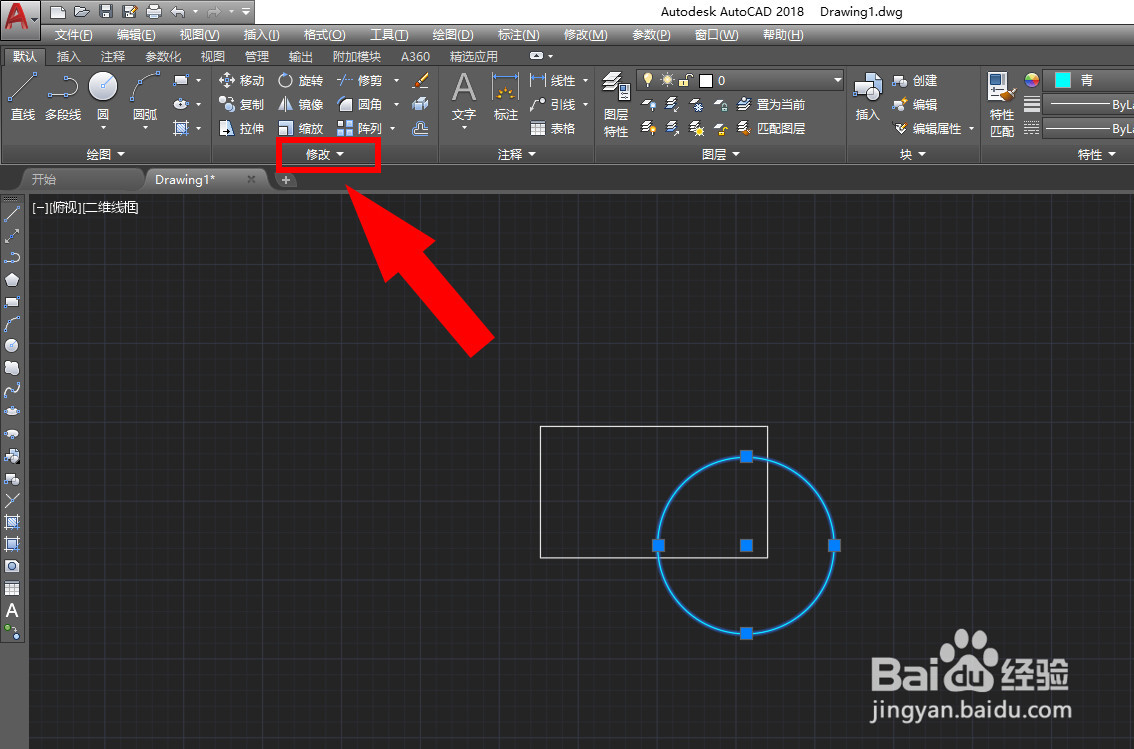Switch to the Insert (插入) ribbon tab

pyautogui.click(x=69, y=56)
